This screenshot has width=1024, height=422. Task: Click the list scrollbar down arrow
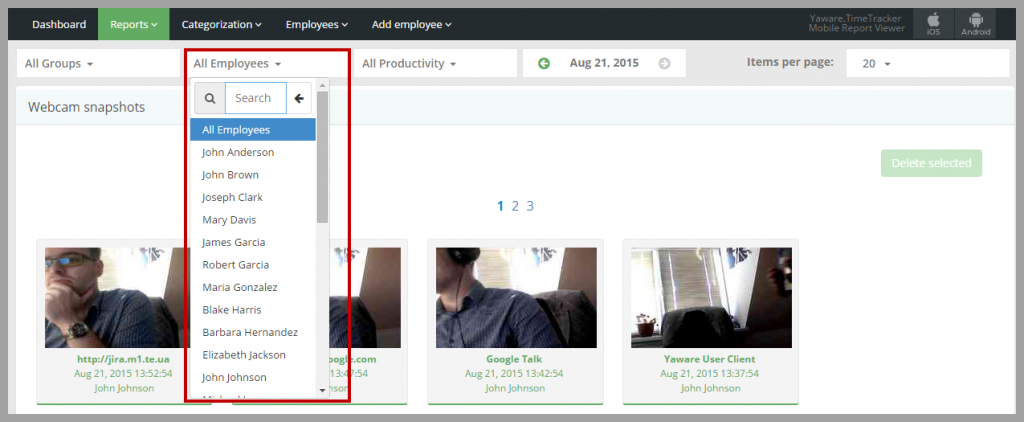[x=322, y=390]
